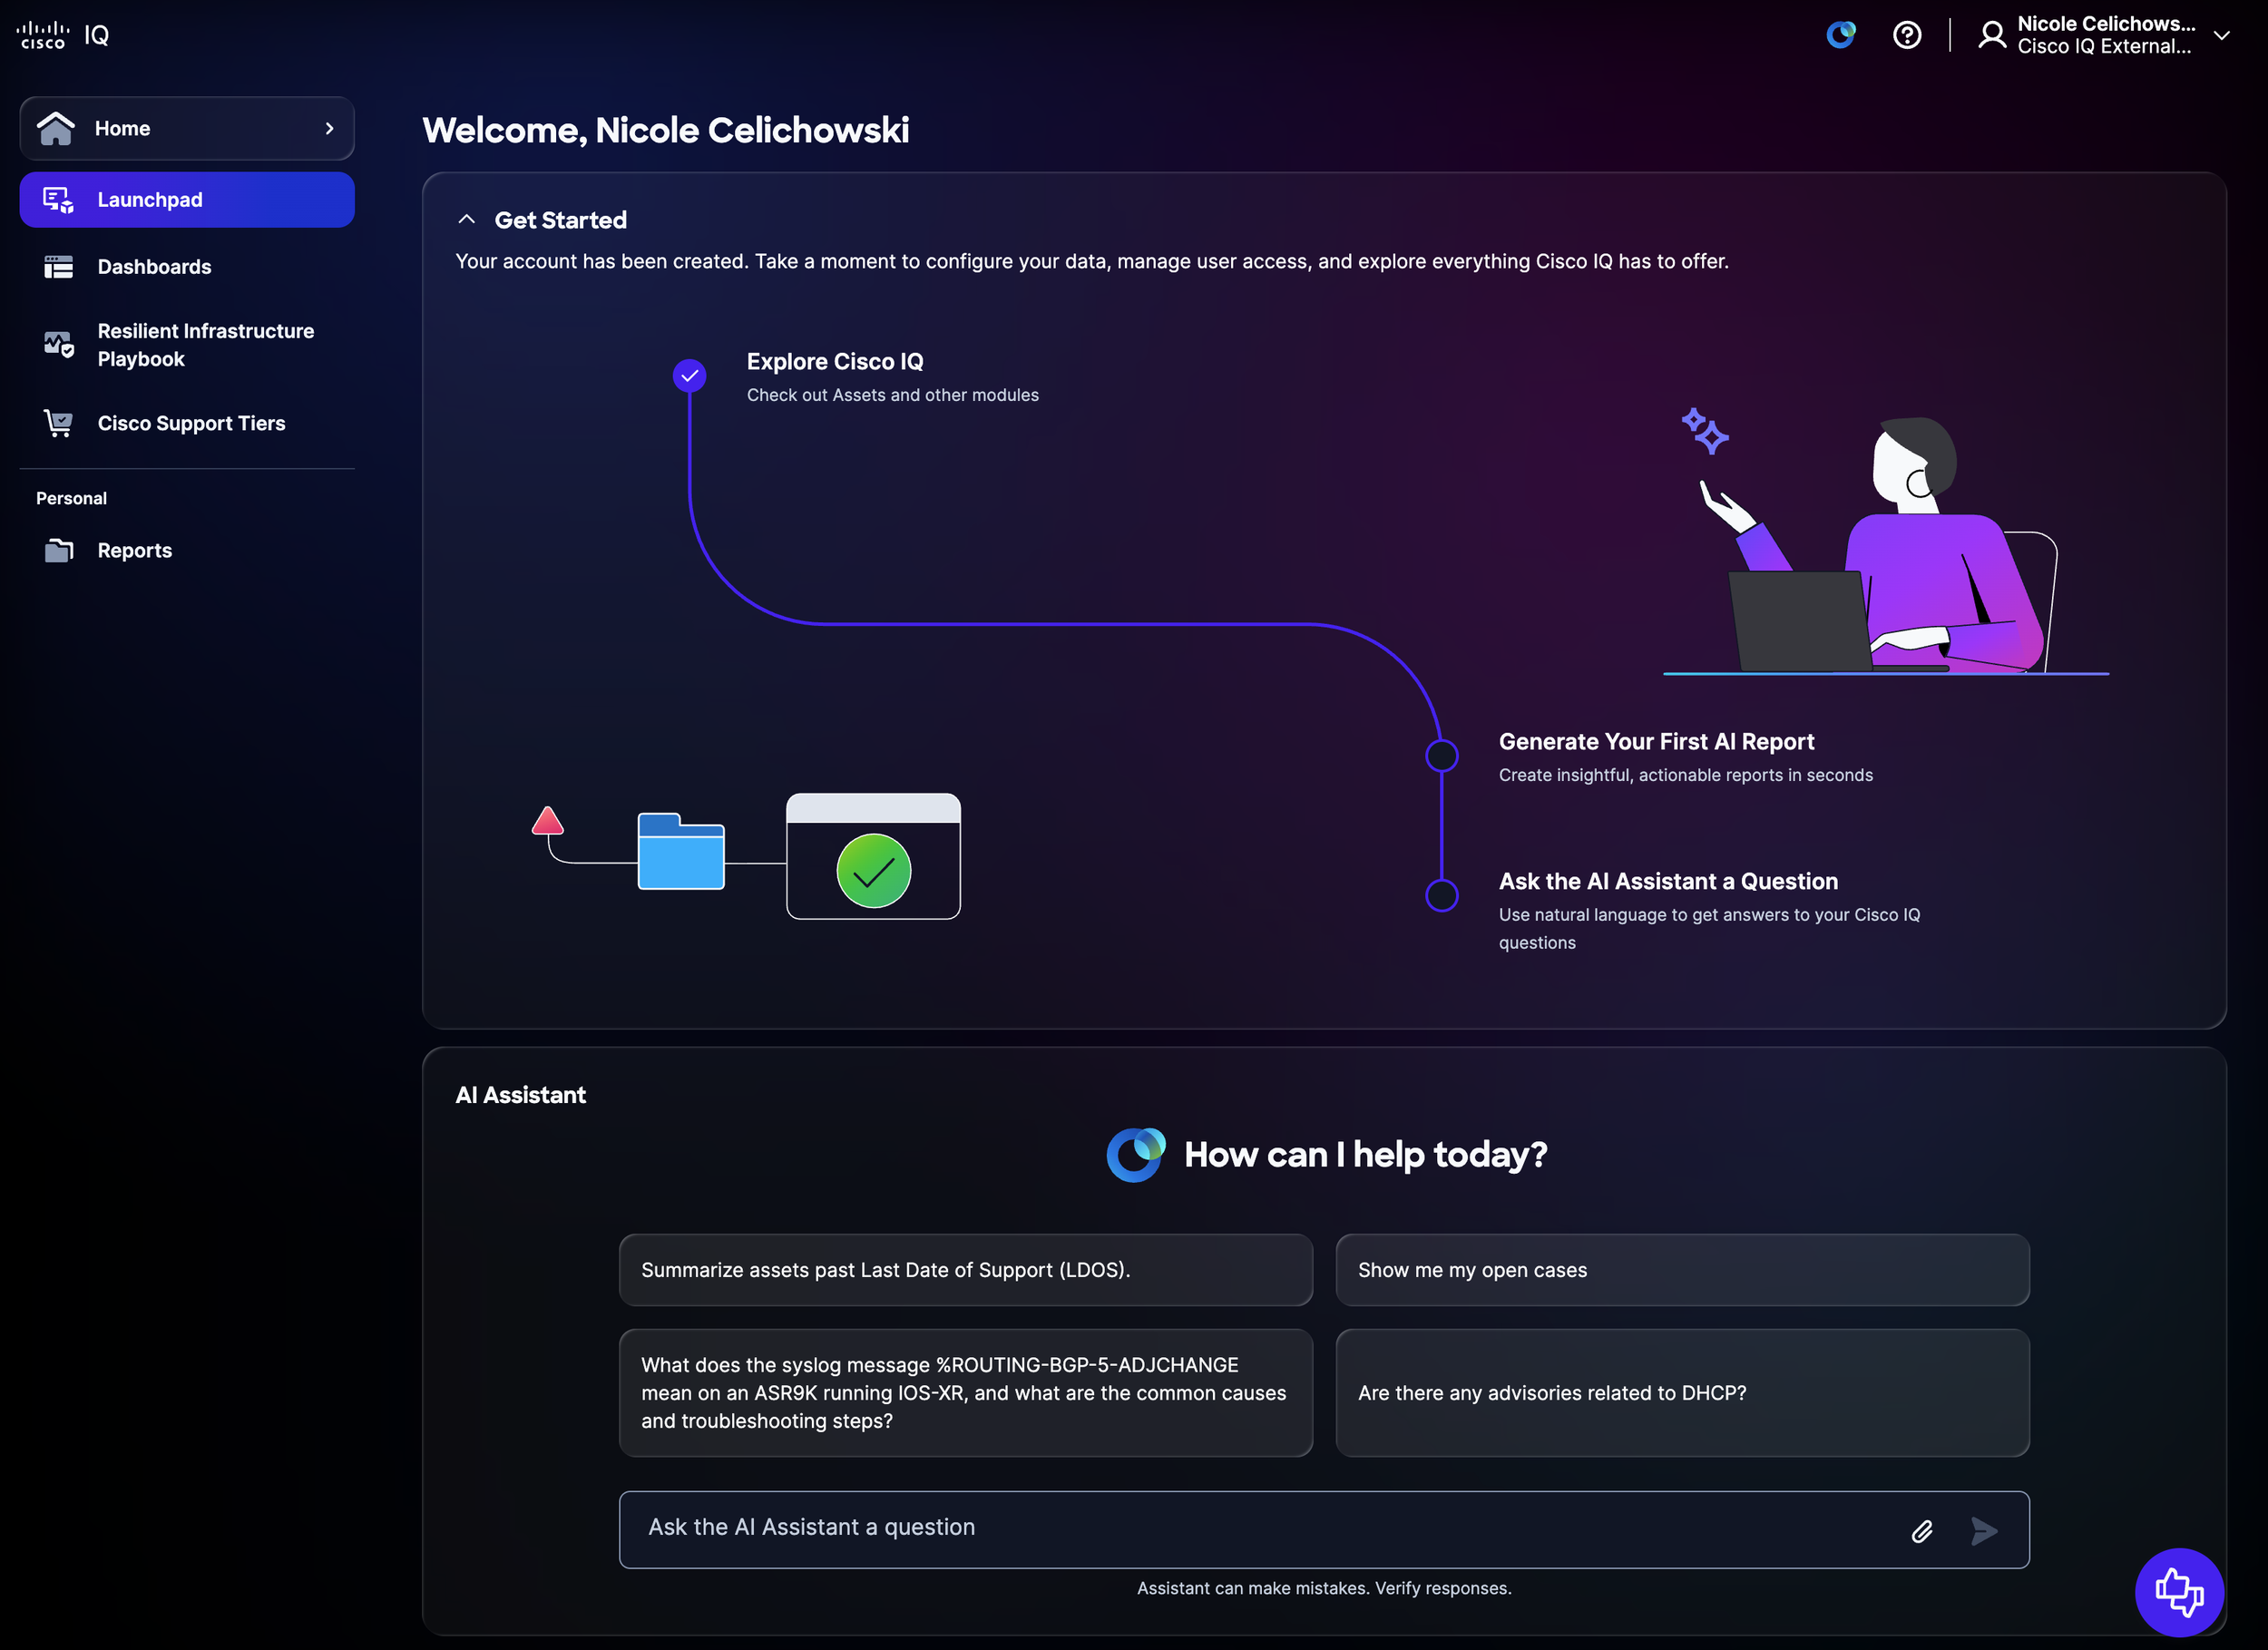Open the AI Assistant icon in header

tap(1840, 35)
